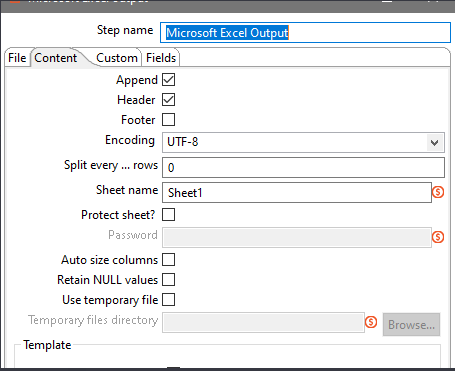Click the Password input field
Image resolution: width=455 pixels, height=371 pixels.
click(x=297, y=237)
